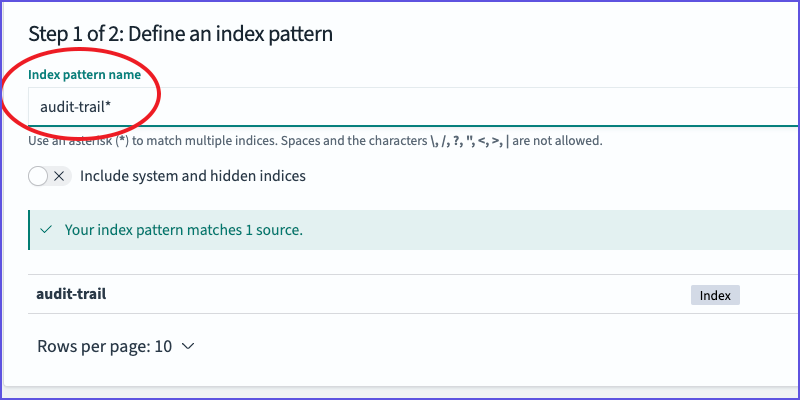Click empty area right of audit-trail row name
This screenshot has width=800, height=400.
click(x=398, y=294)
